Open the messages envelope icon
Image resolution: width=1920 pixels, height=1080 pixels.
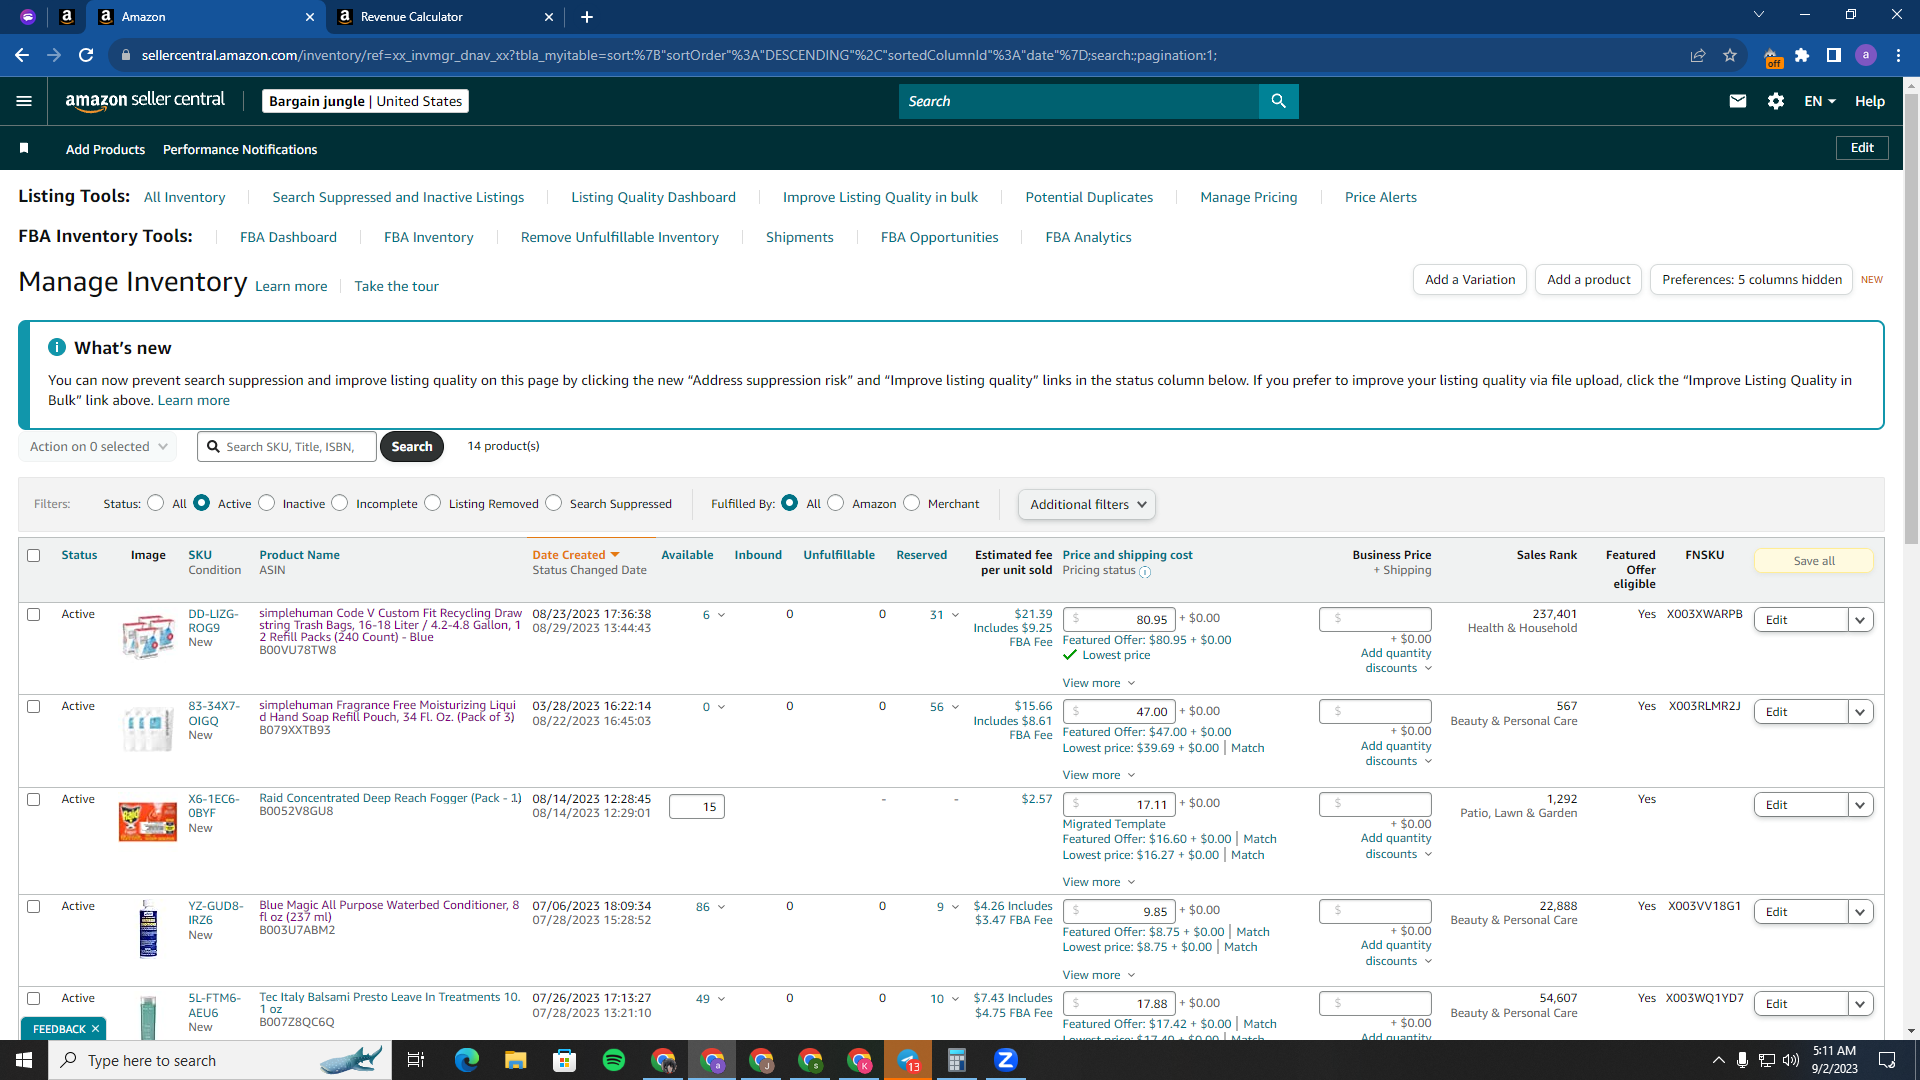(x=1738, y=101)
